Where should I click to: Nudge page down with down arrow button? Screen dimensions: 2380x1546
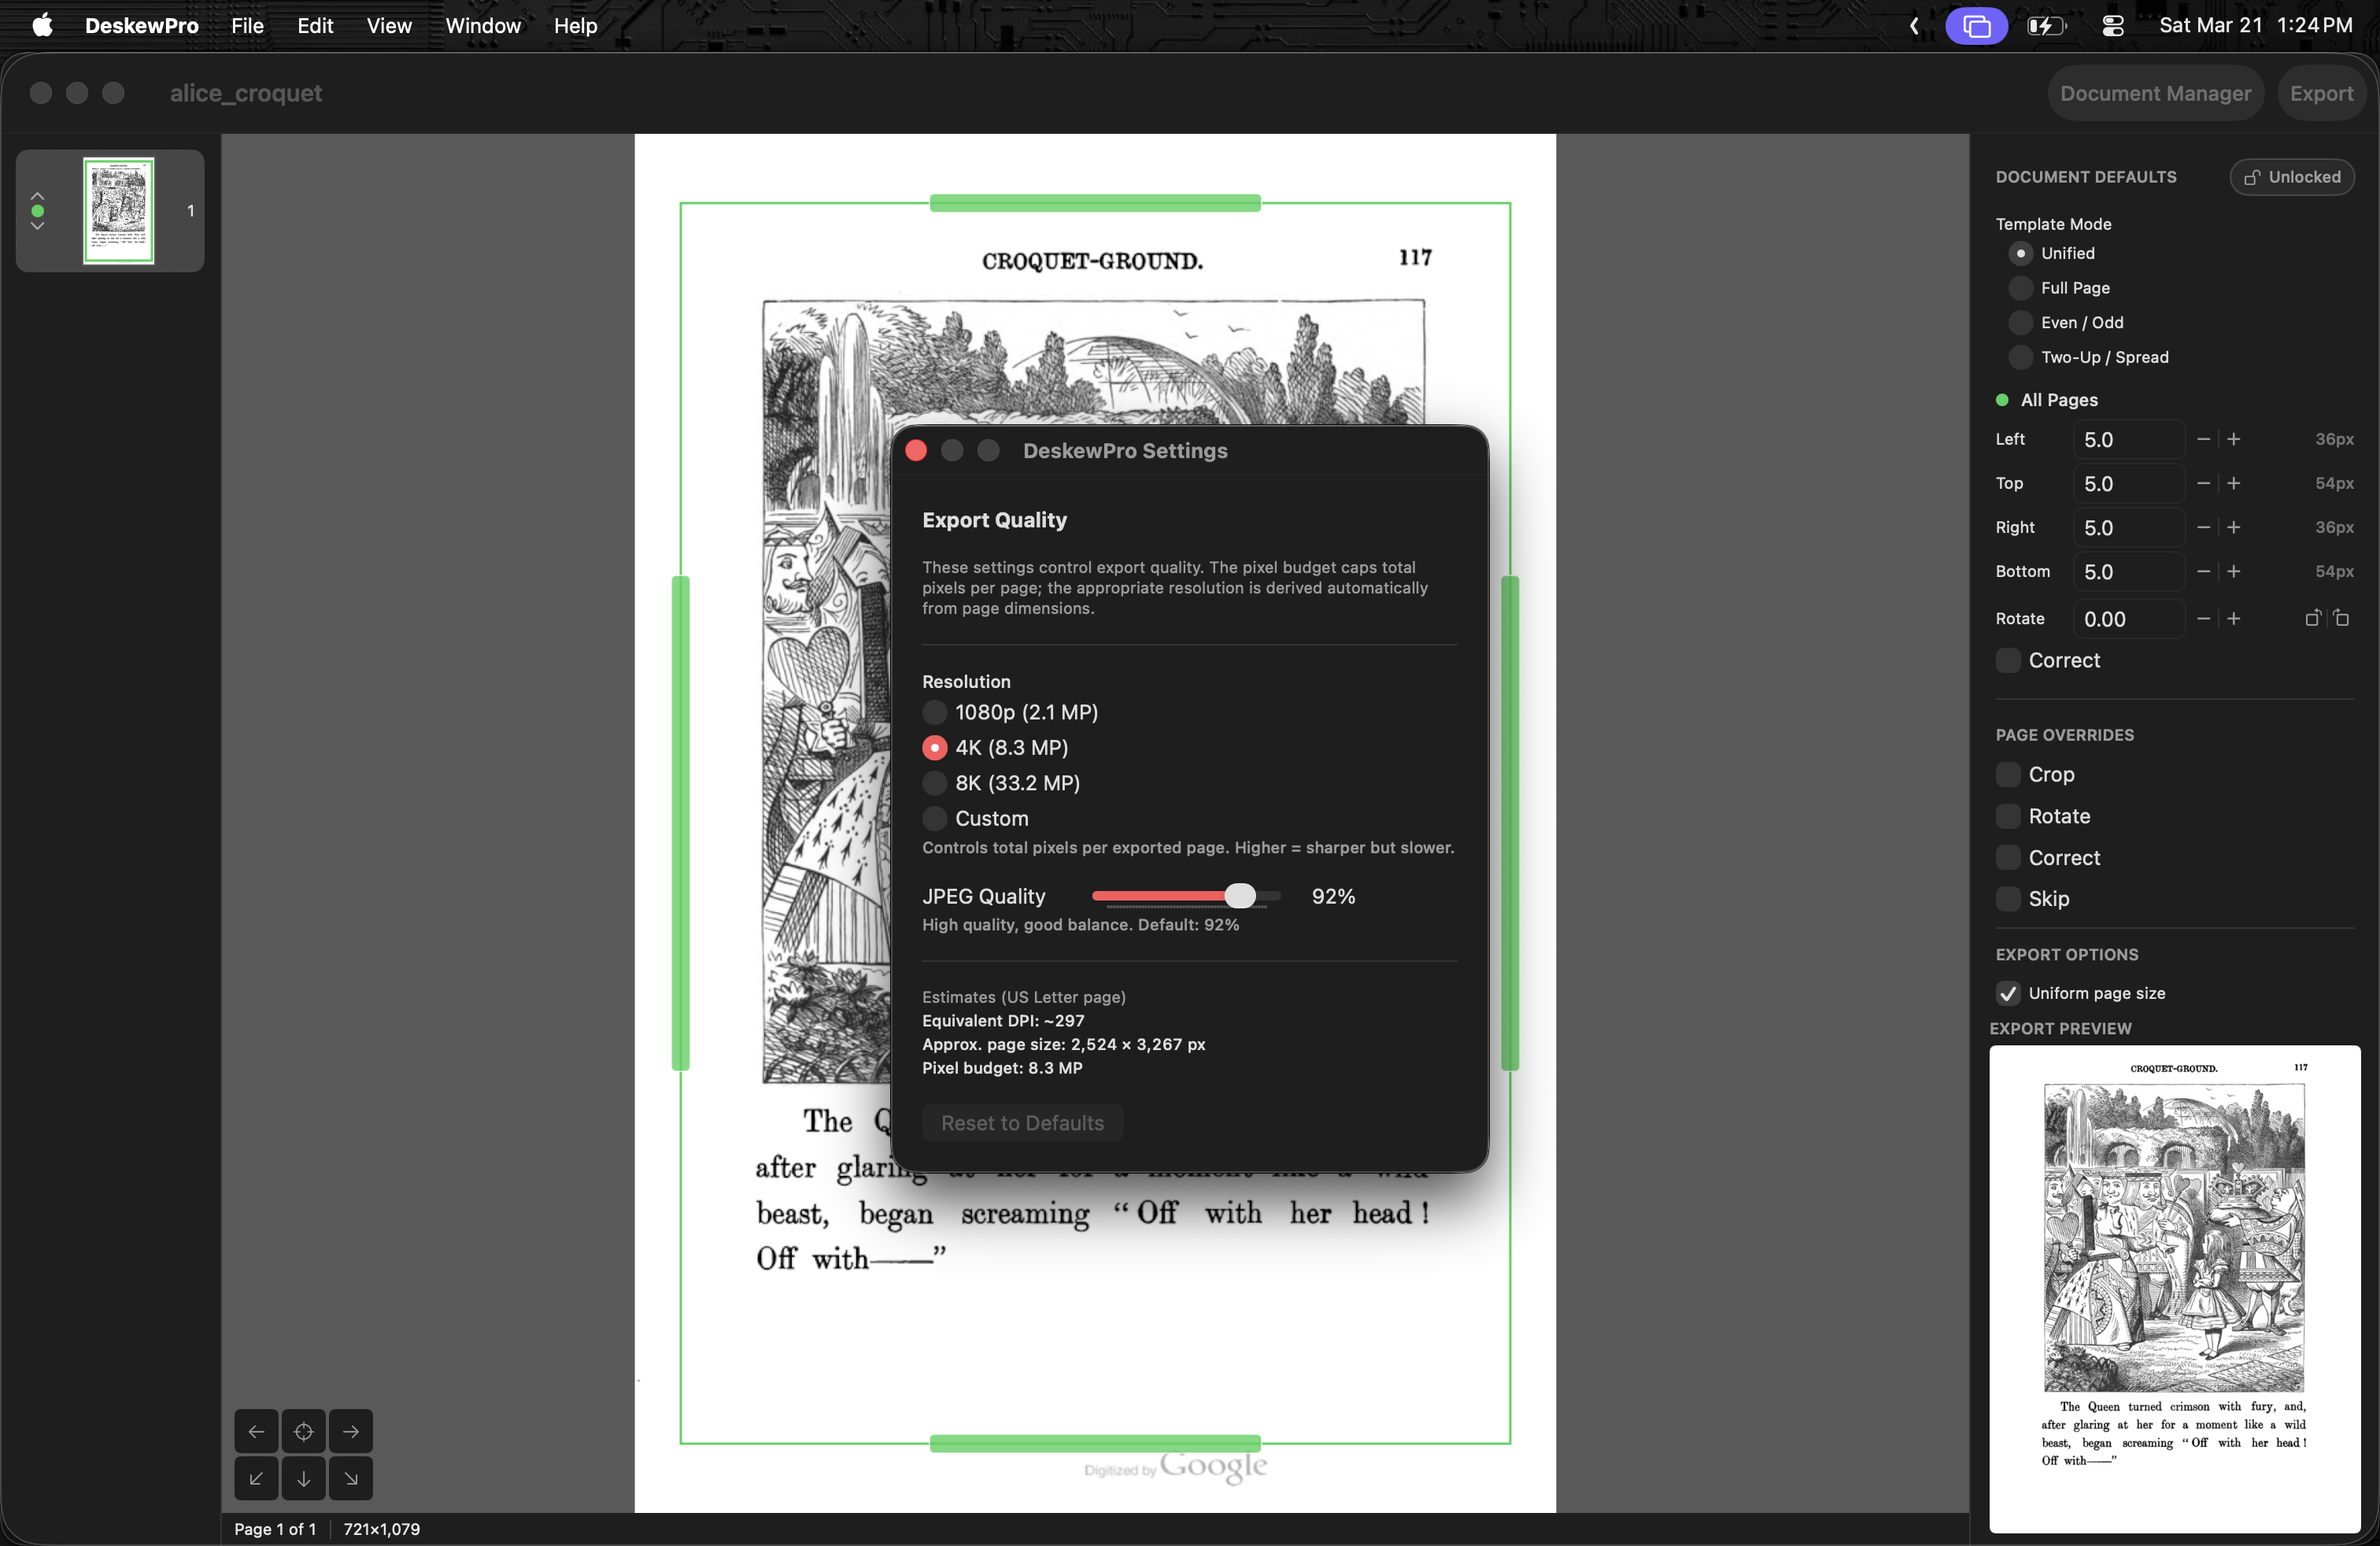coord(303,1478)
